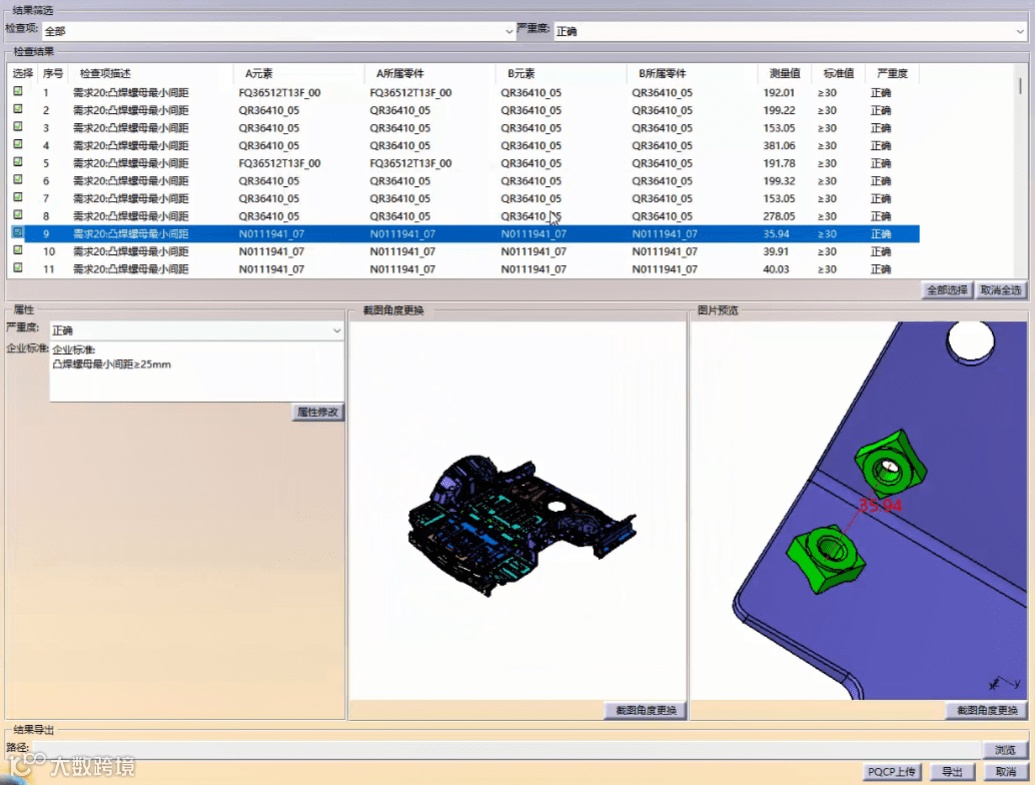Toggle checkbox for row 1
Image resolution: width=1035 pixels, height=785 pixels.
click(18, 92)
